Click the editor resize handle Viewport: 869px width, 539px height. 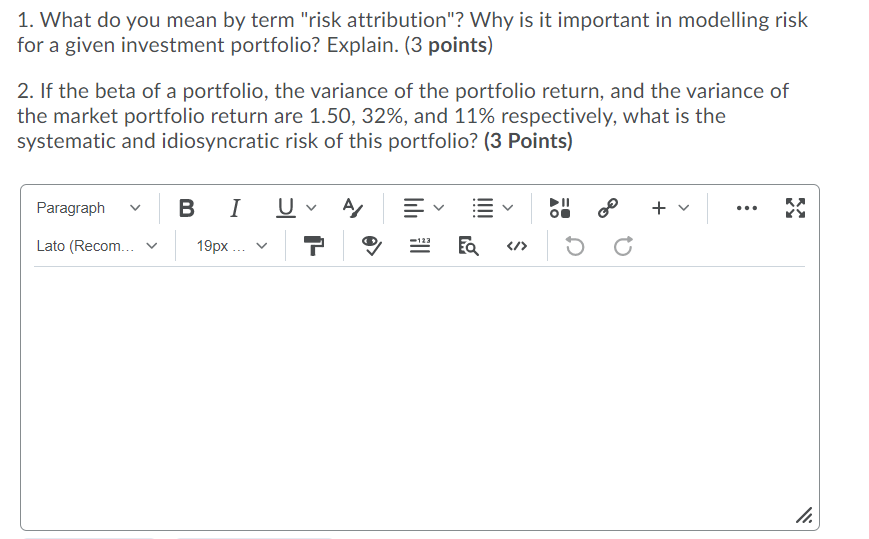pos(804,516)
